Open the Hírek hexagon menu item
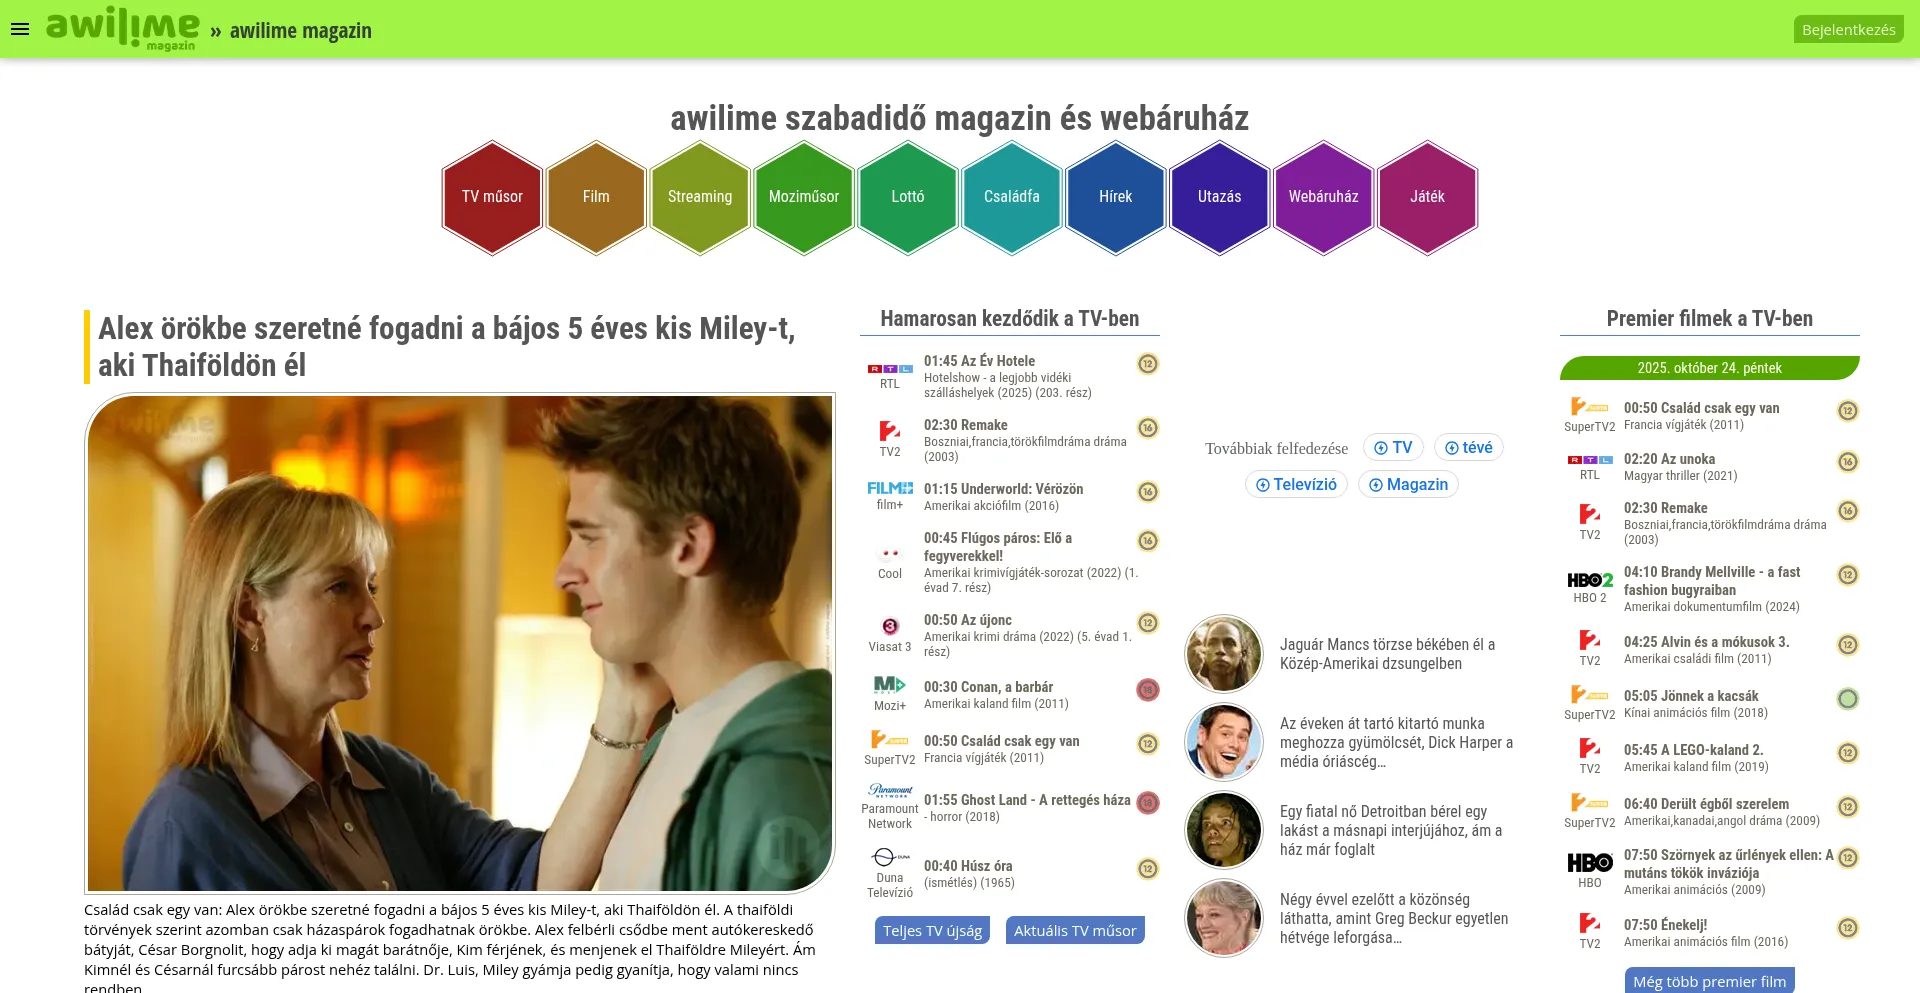 [1116, 197]
